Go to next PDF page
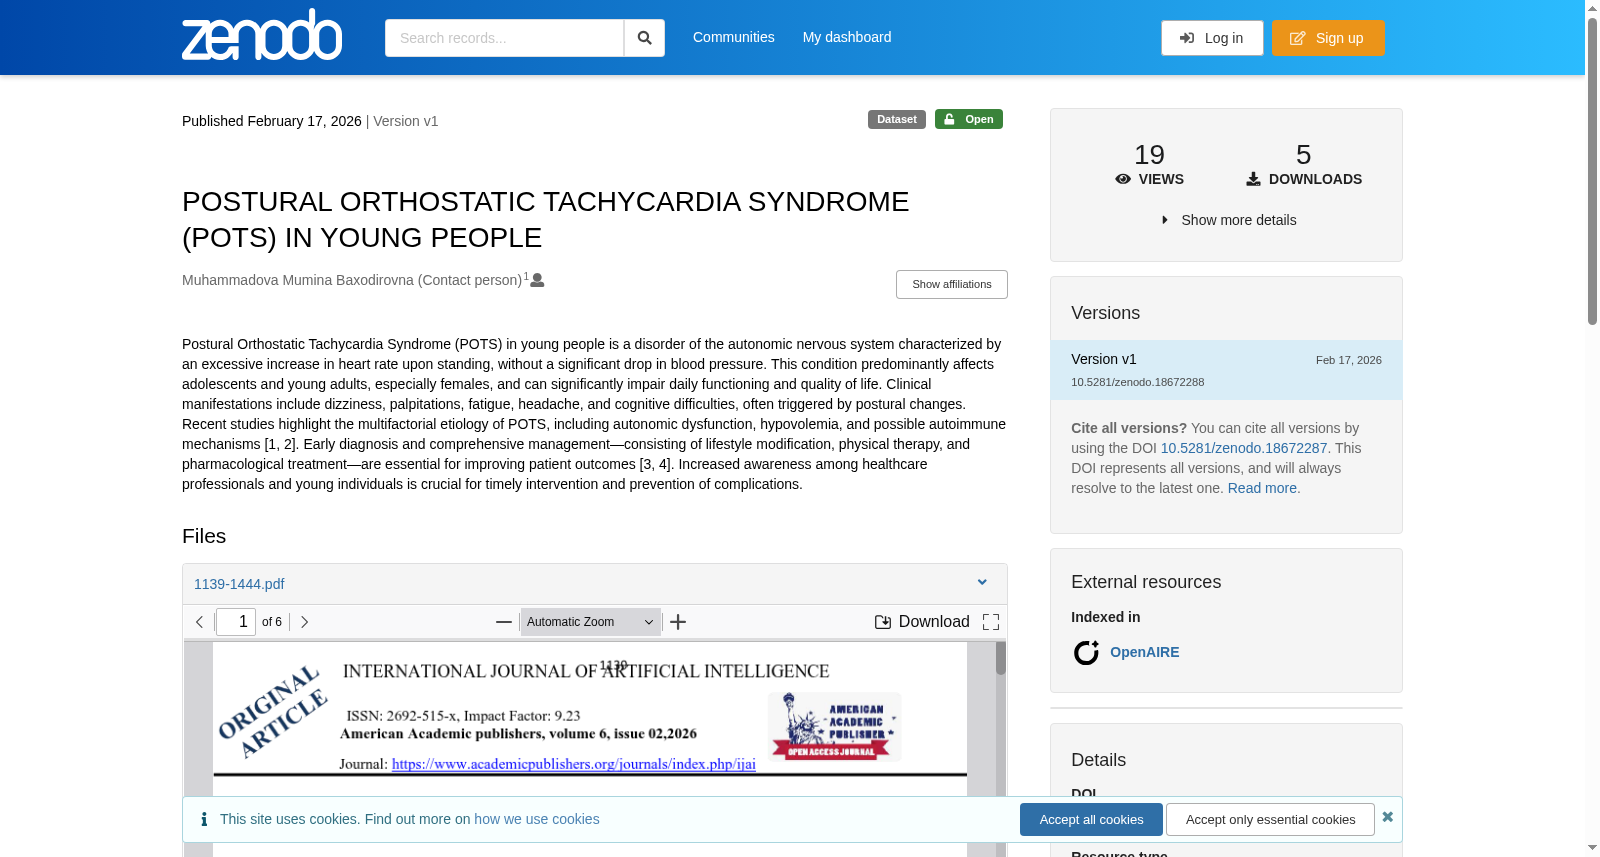Viewport: 1600px width, 857px height. [305, 622]
